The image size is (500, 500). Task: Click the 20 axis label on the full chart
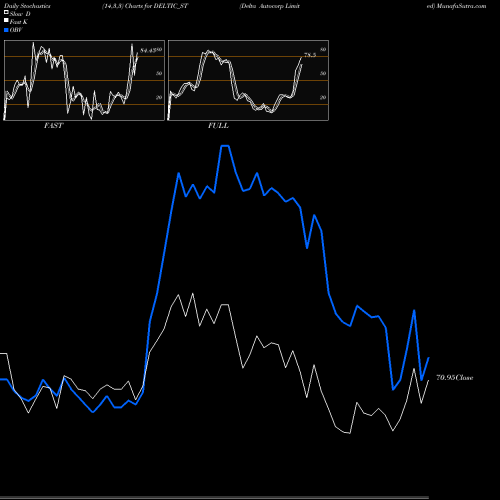click(x=323, y=97)
